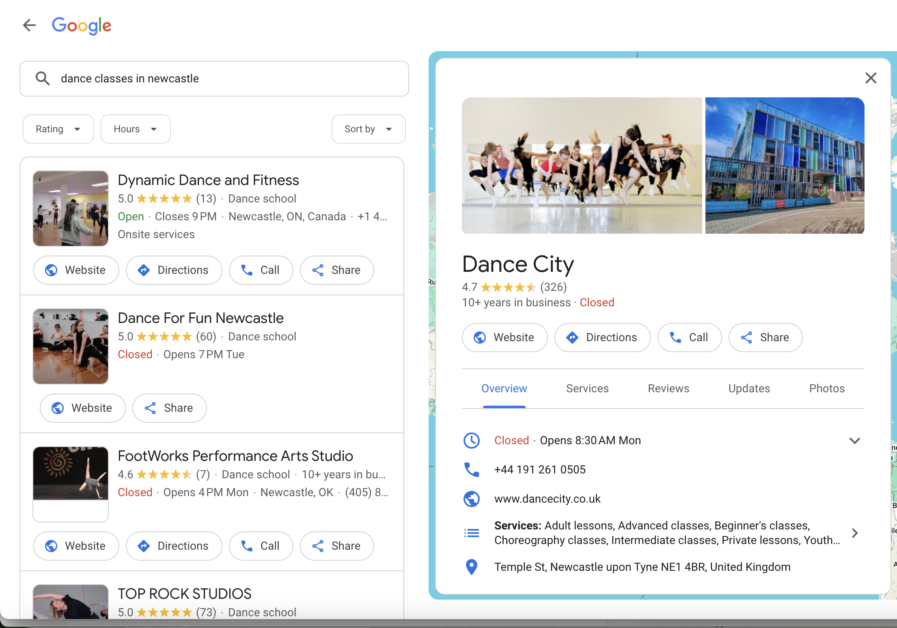Open the Hours filter dropdown
This screenshot has height=628, width=897.
pyautogui.click(x=136, y=129)
